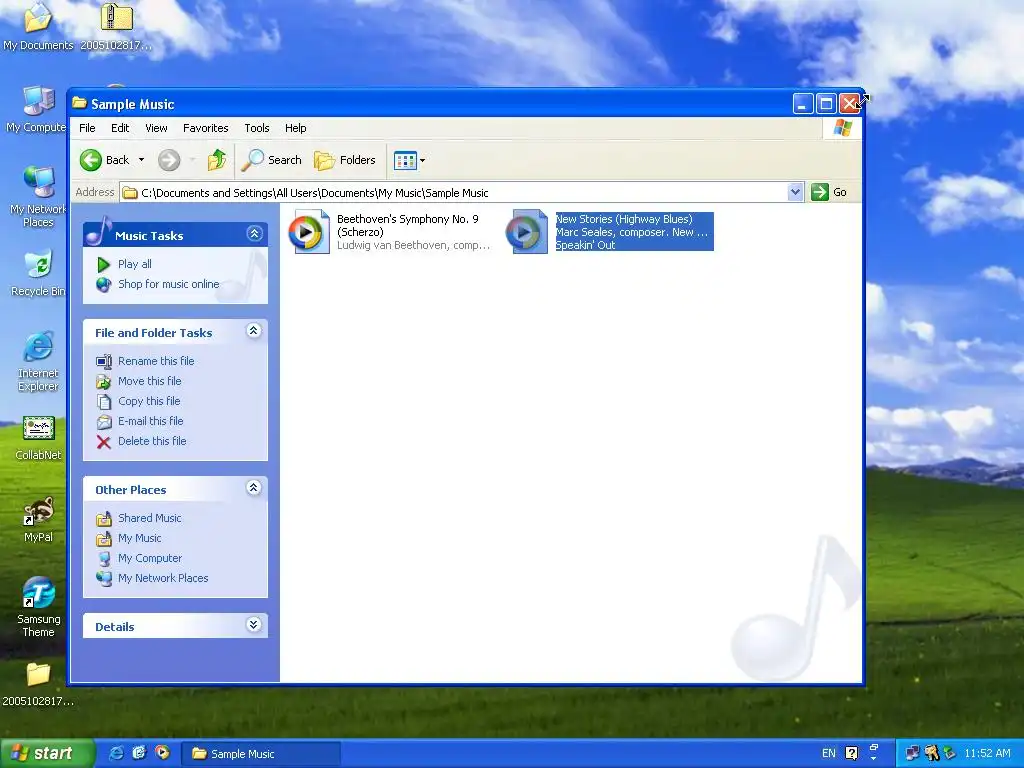
Task: Collapse the Music Tasks panel
Action: point(255,234)
